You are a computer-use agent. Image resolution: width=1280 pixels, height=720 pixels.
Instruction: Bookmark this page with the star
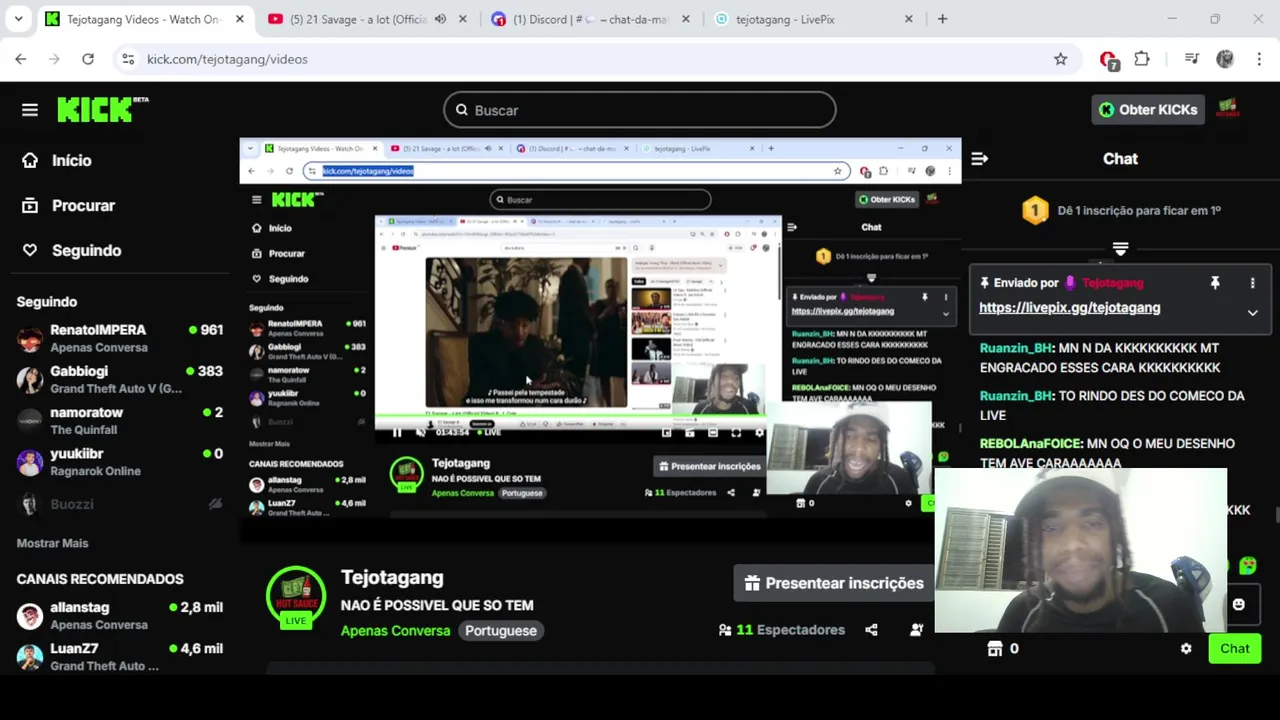tap(1061, 59)
